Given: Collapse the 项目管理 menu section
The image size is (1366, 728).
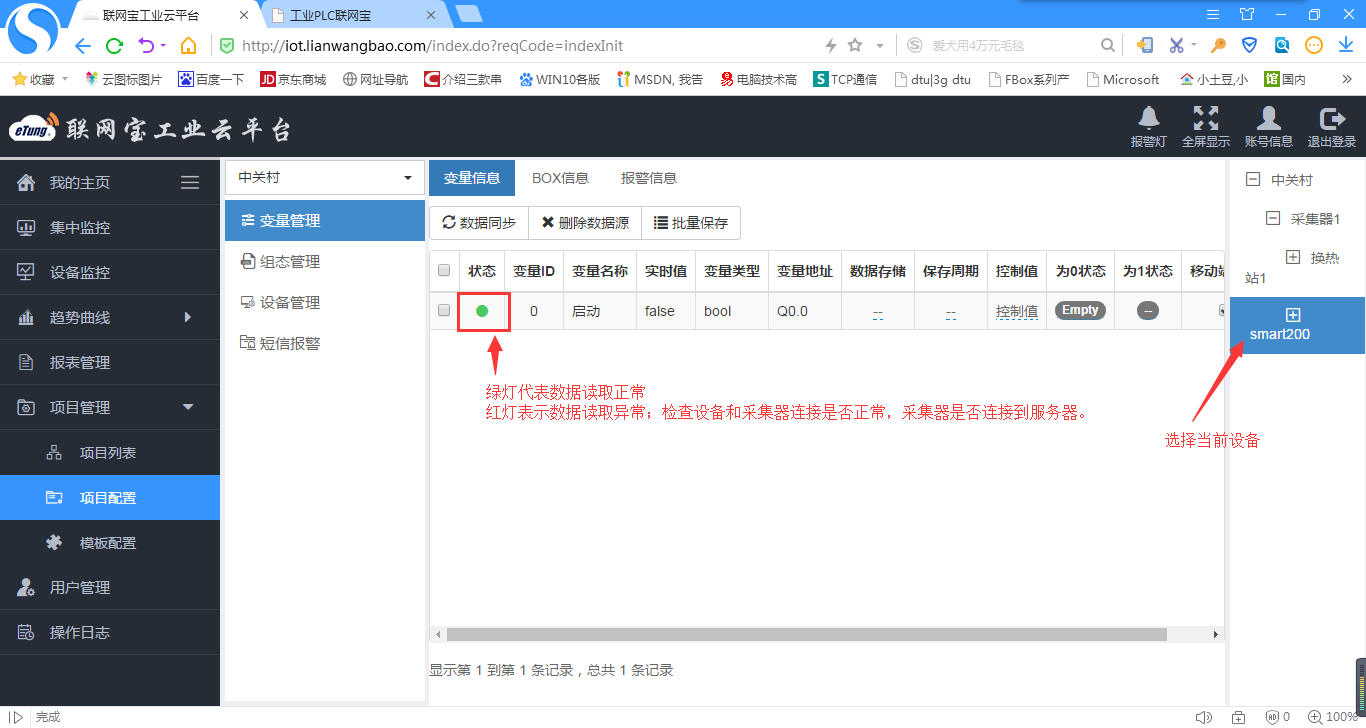Looking at the screenshot, I should pyautogui.click(x=187, y=407).
